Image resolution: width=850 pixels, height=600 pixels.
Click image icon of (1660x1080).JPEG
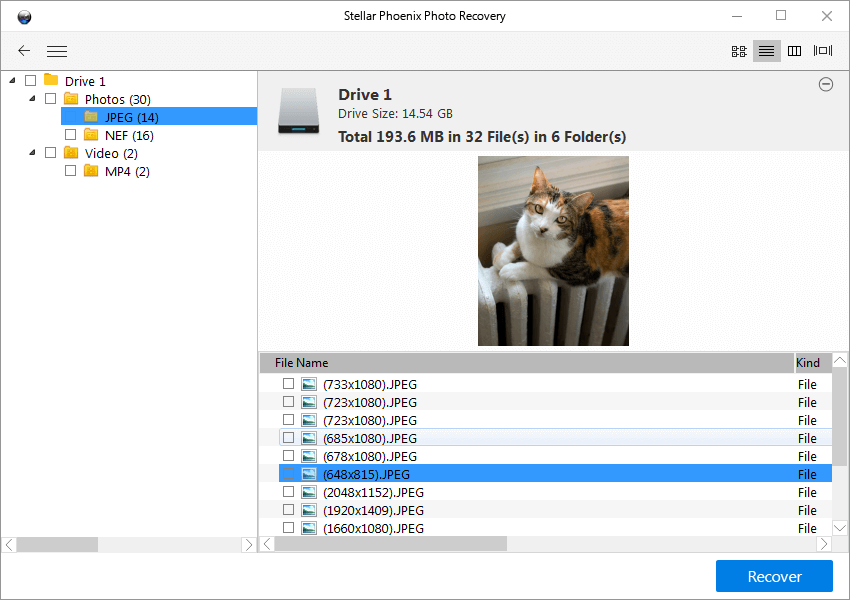point(309,528)
